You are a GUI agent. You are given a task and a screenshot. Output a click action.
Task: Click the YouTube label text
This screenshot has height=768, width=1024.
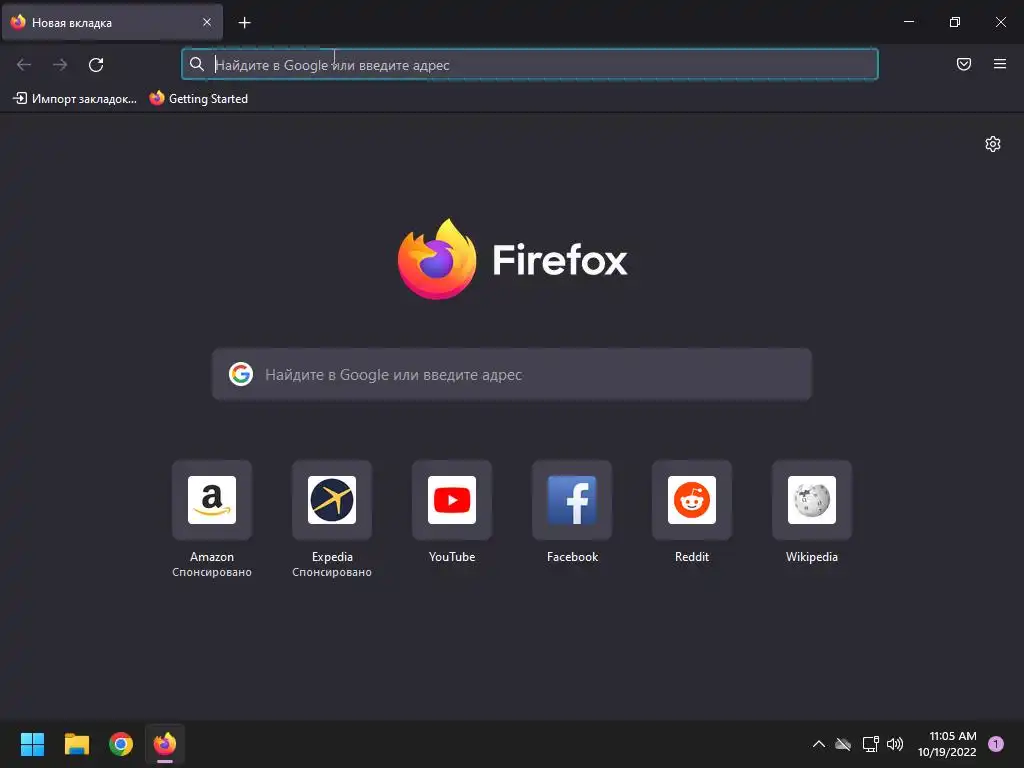click(x=452, y=557)
